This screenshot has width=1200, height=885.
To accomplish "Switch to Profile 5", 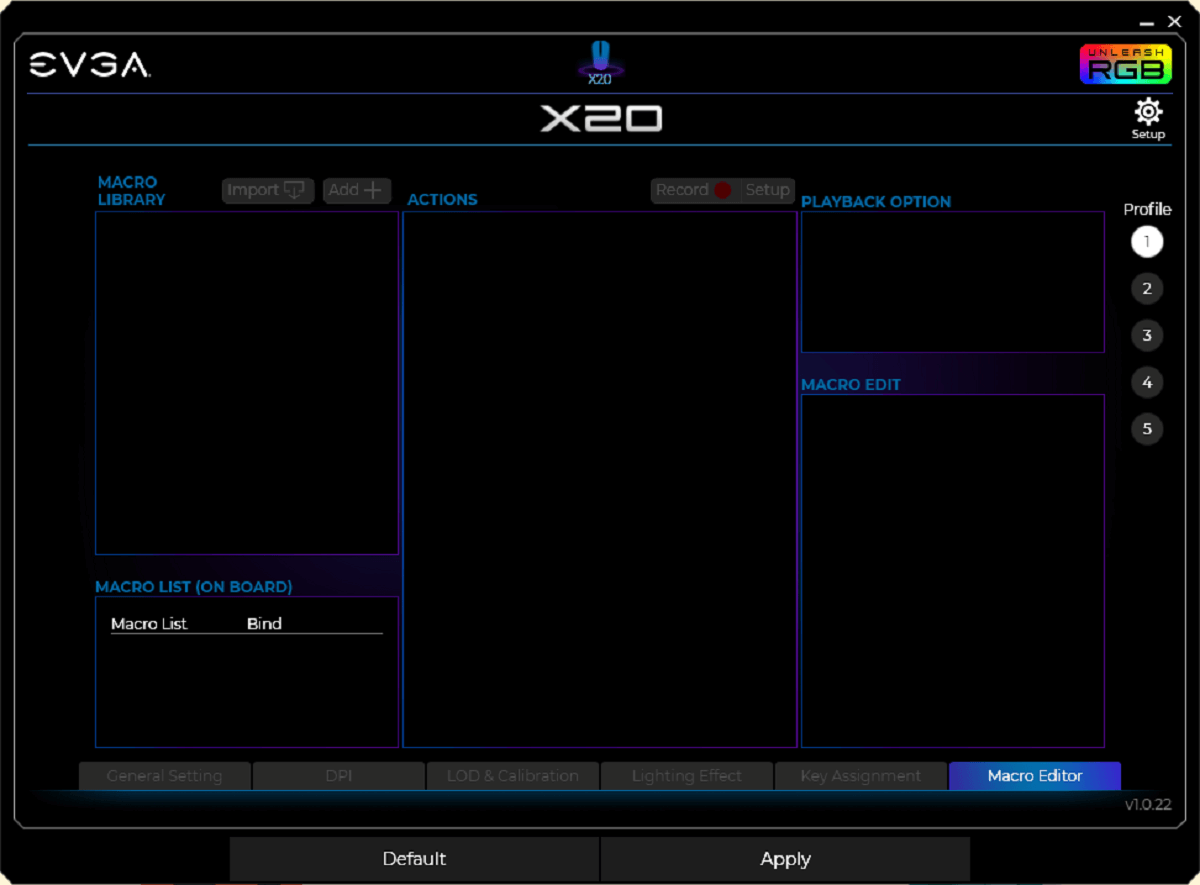I will coord(1147,430).
